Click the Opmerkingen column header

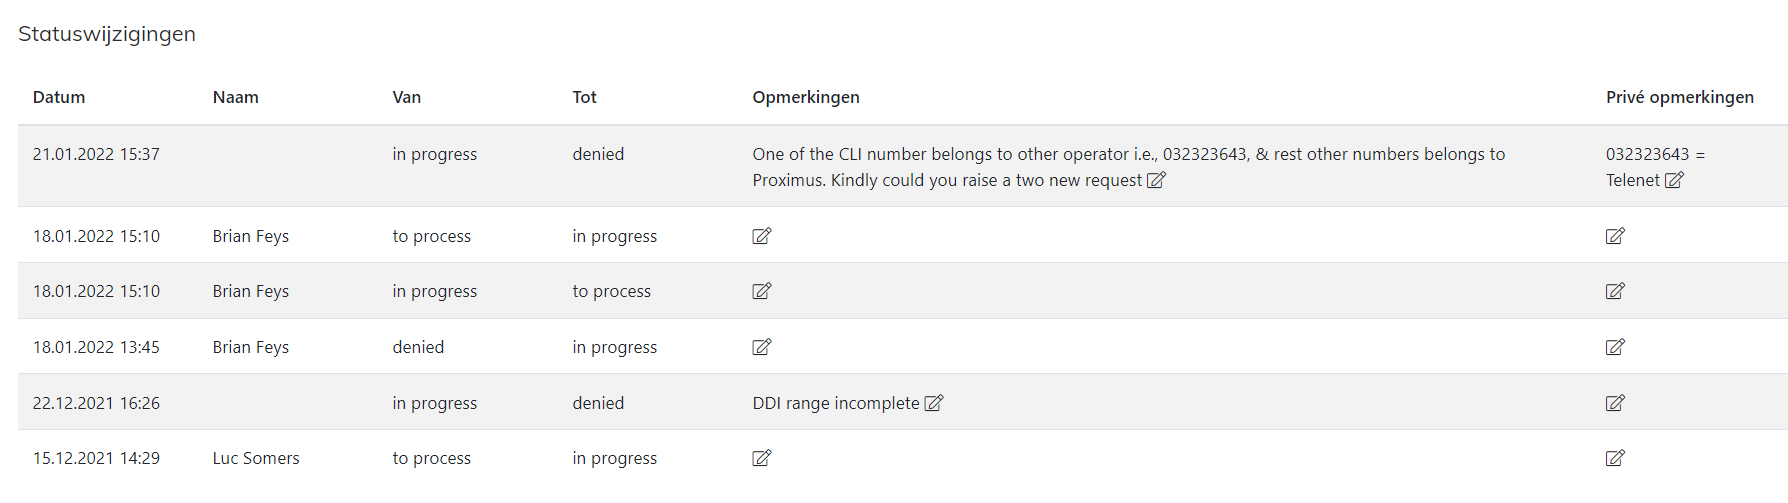click(x=806, y=97)
